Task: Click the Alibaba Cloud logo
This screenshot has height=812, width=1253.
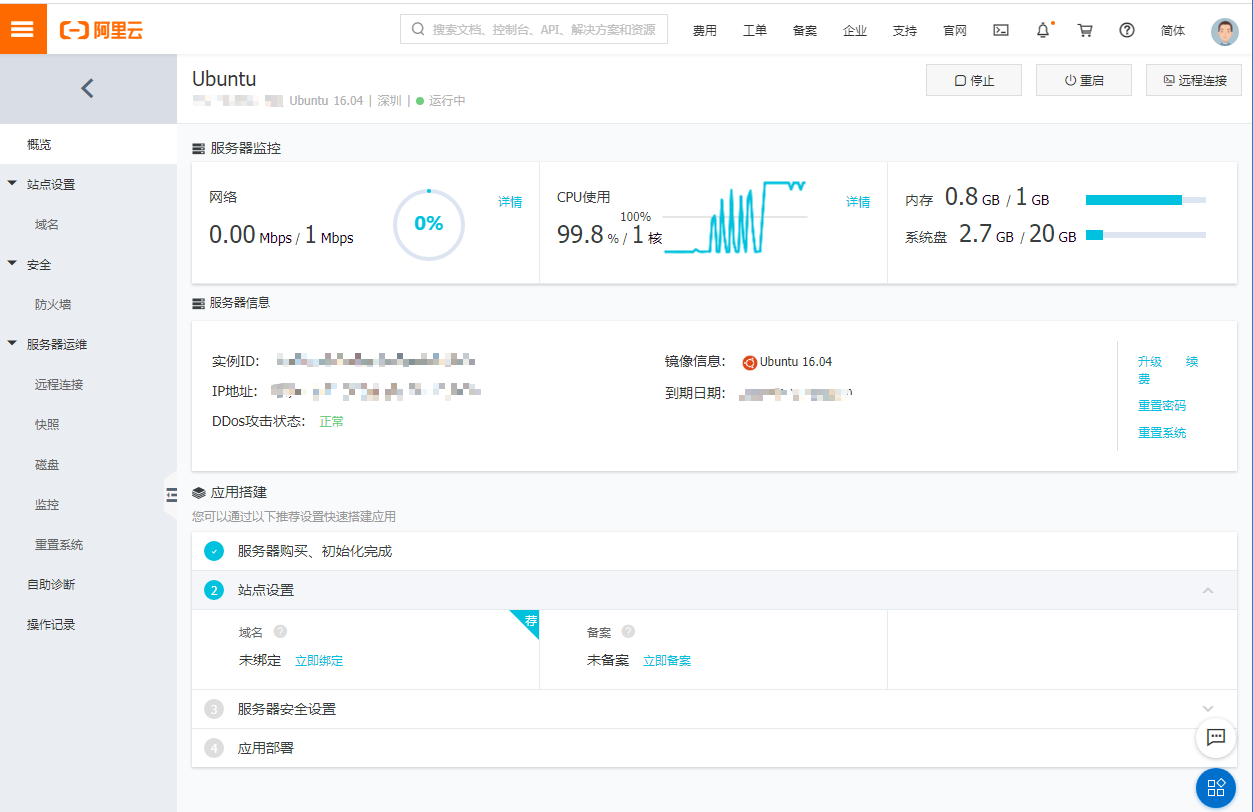Action: (x=102, y=30)
